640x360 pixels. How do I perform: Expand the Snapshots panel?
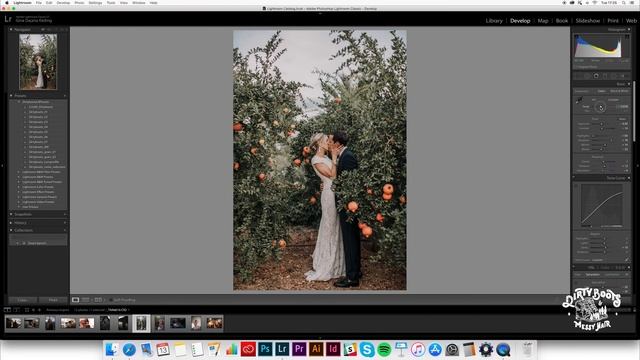[x=11, y=214]
